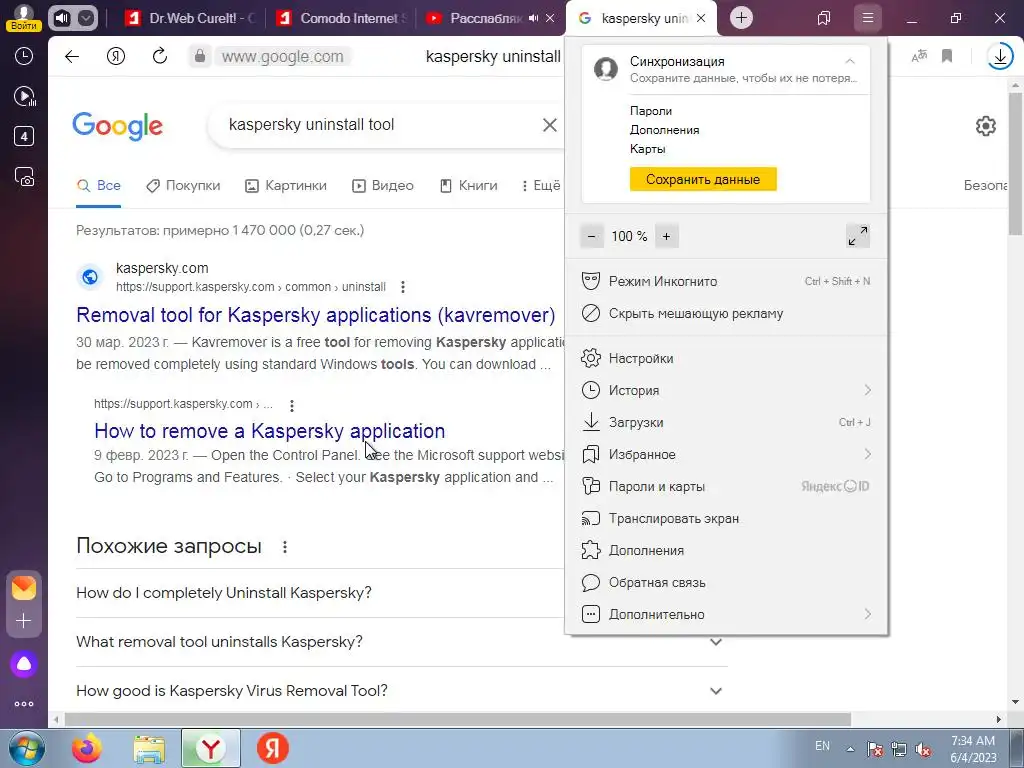Expand the Избранное submenu
Image resolution: width=1024 pixels, height=768 pixels.
pos(726,455)
